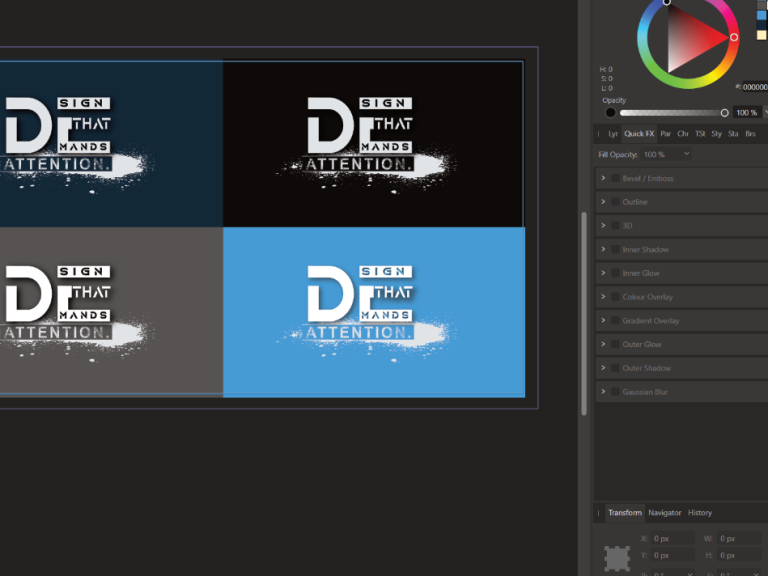This screenshot has height=576, width=768.
Task: Open the History tab
Action: click(x=700, y=513)
